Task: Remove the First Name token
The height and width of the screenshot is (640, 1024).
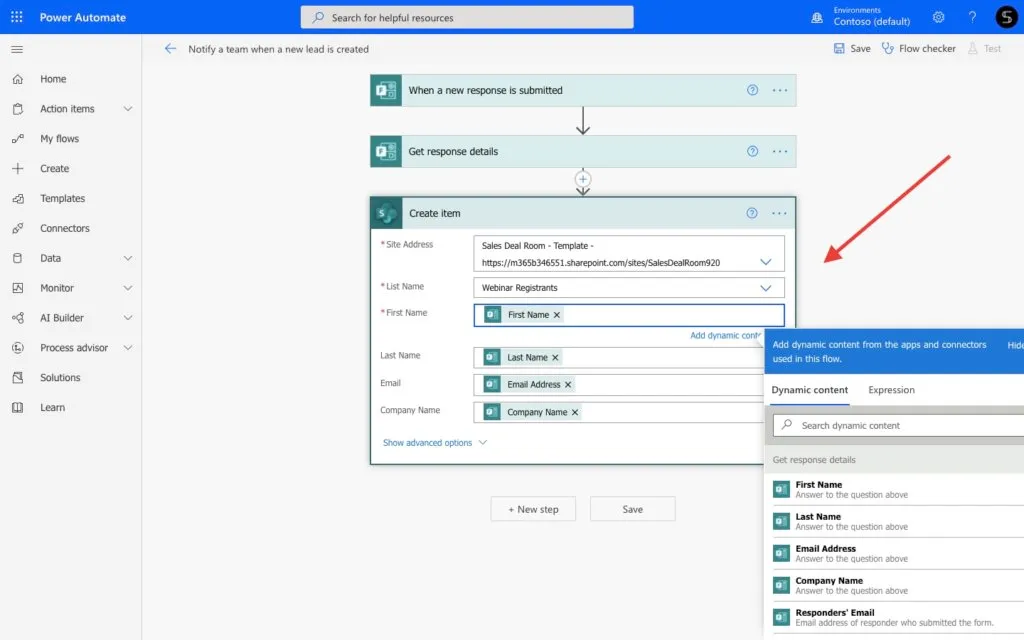Action: click(556, 315)
